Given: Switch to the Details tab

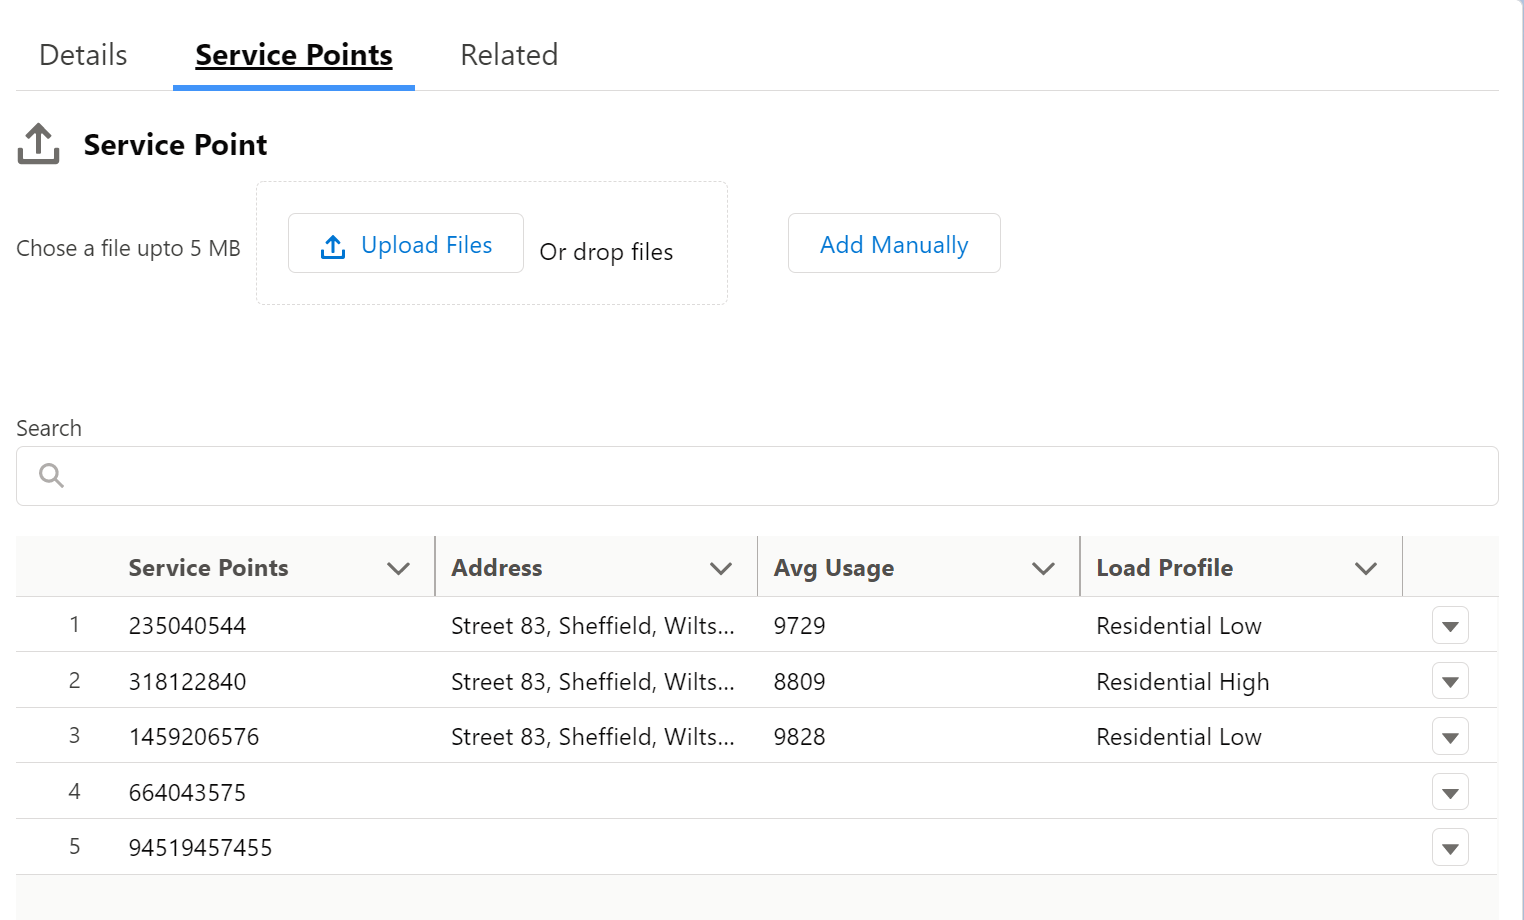Looking at the screenshot, I should (x=82, y=55).
